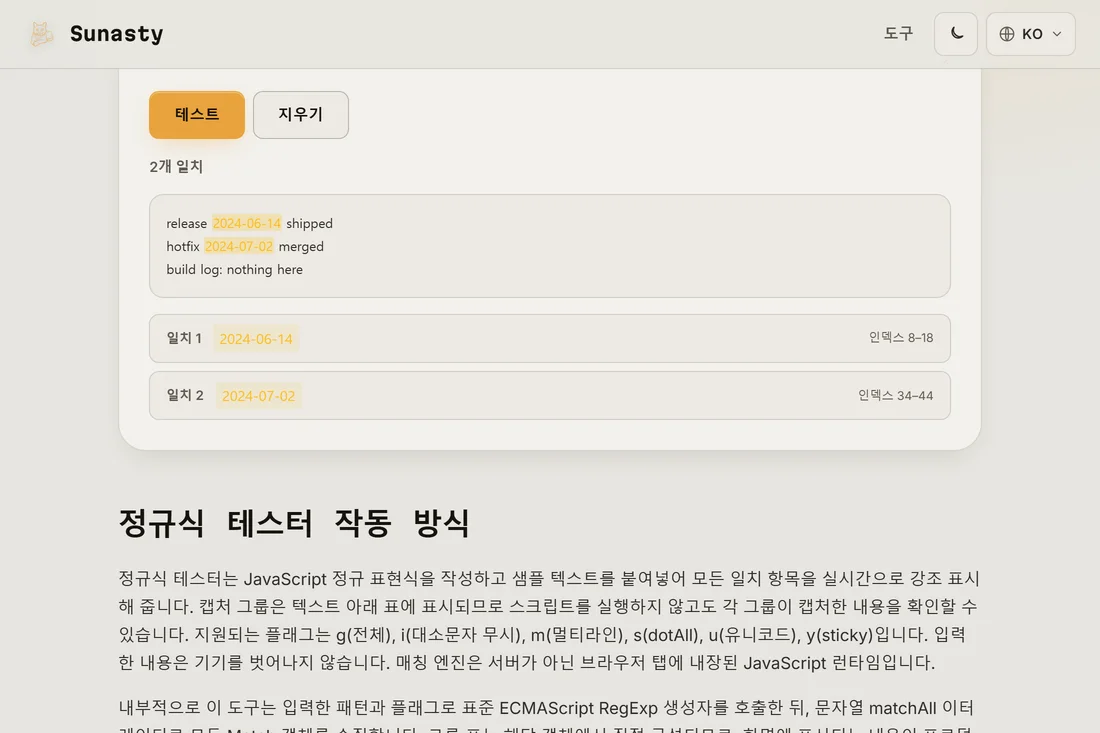The width and height of the screenshot is (1100, 733).
Task: Click the word 'hotfix' in sample text
Action: click(x=183, y=246)
